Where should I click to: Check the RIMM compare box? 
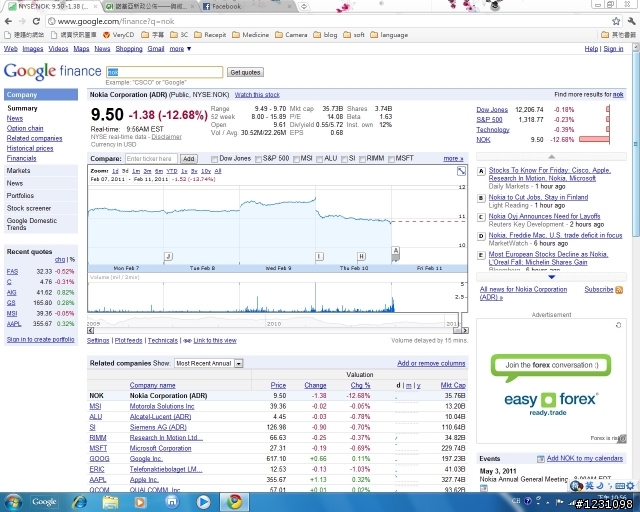coord(362,159)
